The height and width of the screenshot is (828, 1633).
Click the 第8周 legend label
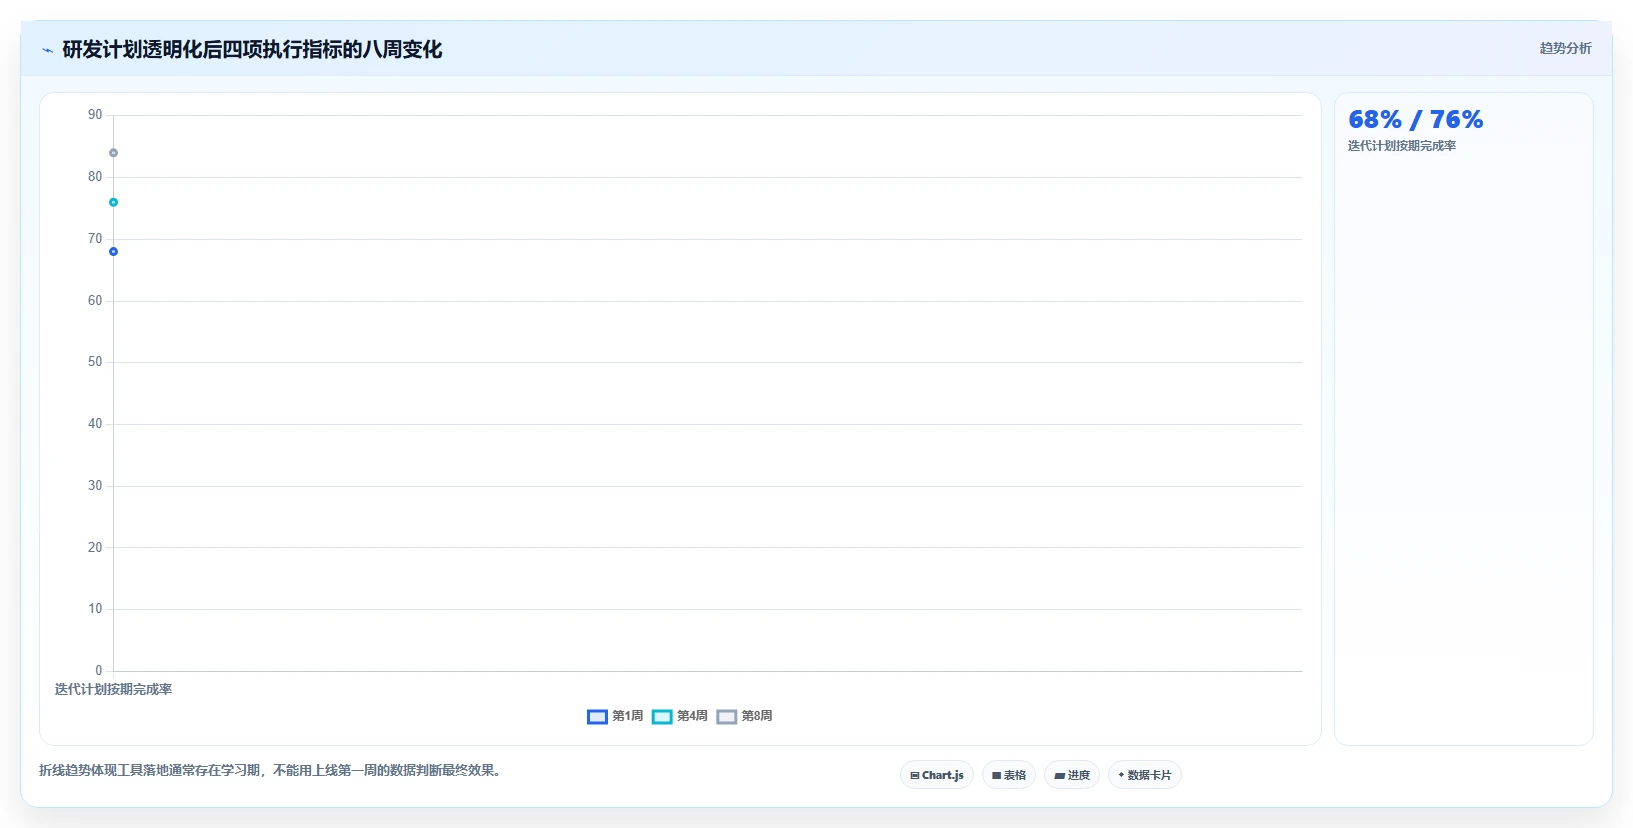pyautogui.click(x=757, y=716)
